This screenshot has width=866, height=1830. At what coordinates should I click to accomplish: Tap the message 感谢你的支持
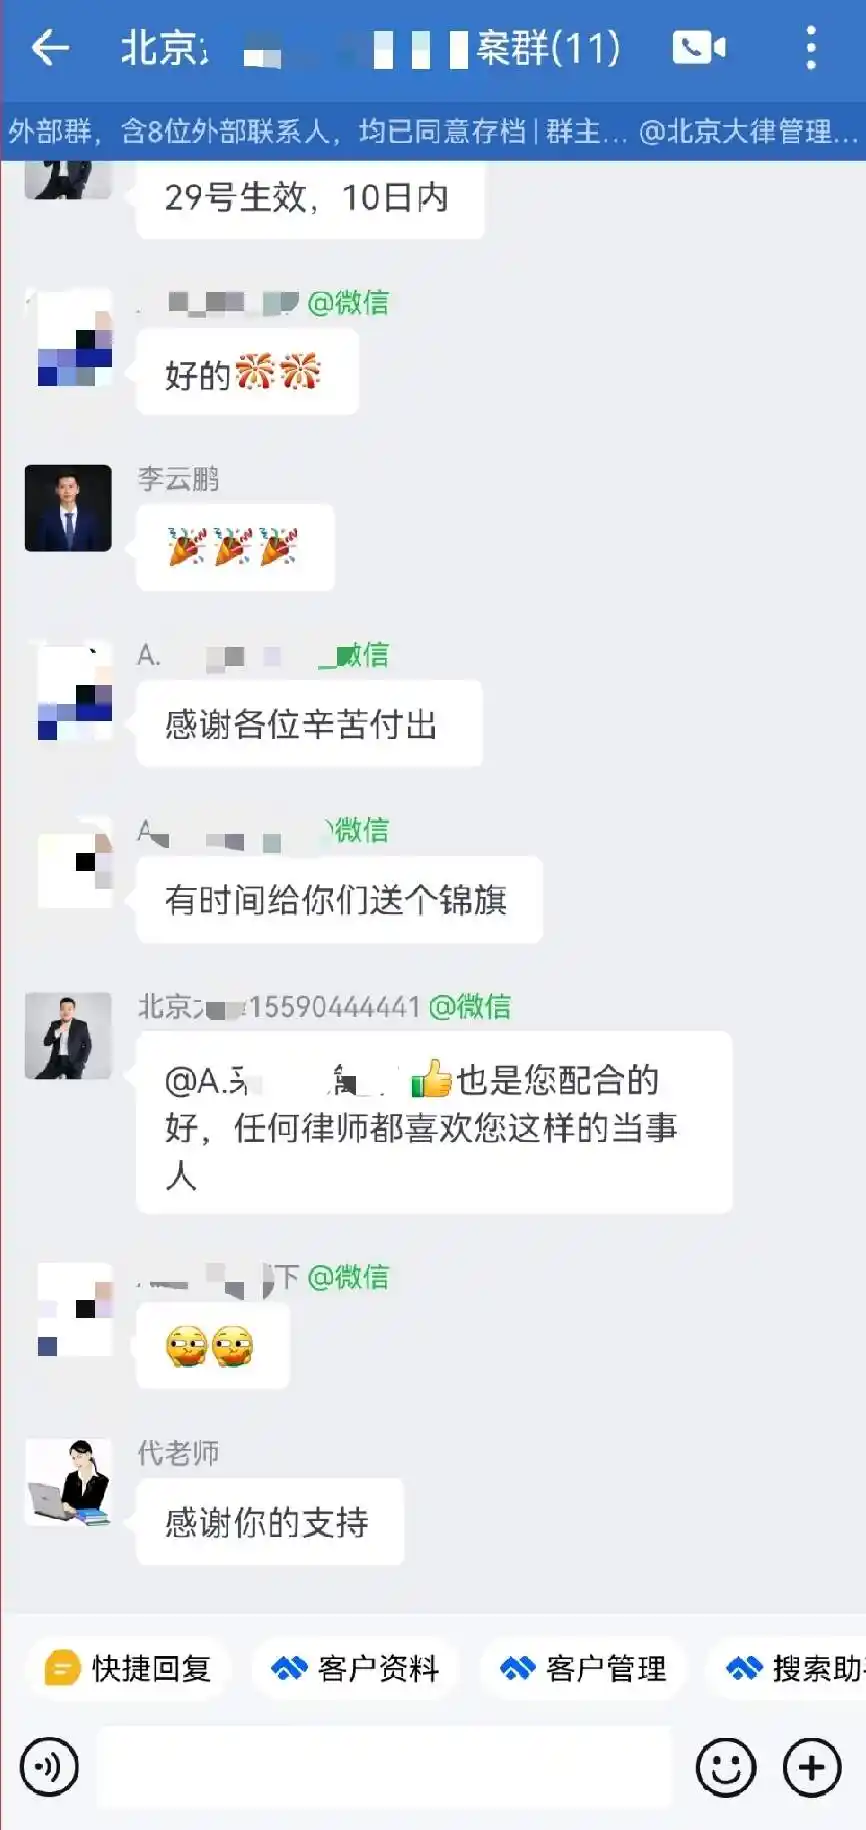270,1522
